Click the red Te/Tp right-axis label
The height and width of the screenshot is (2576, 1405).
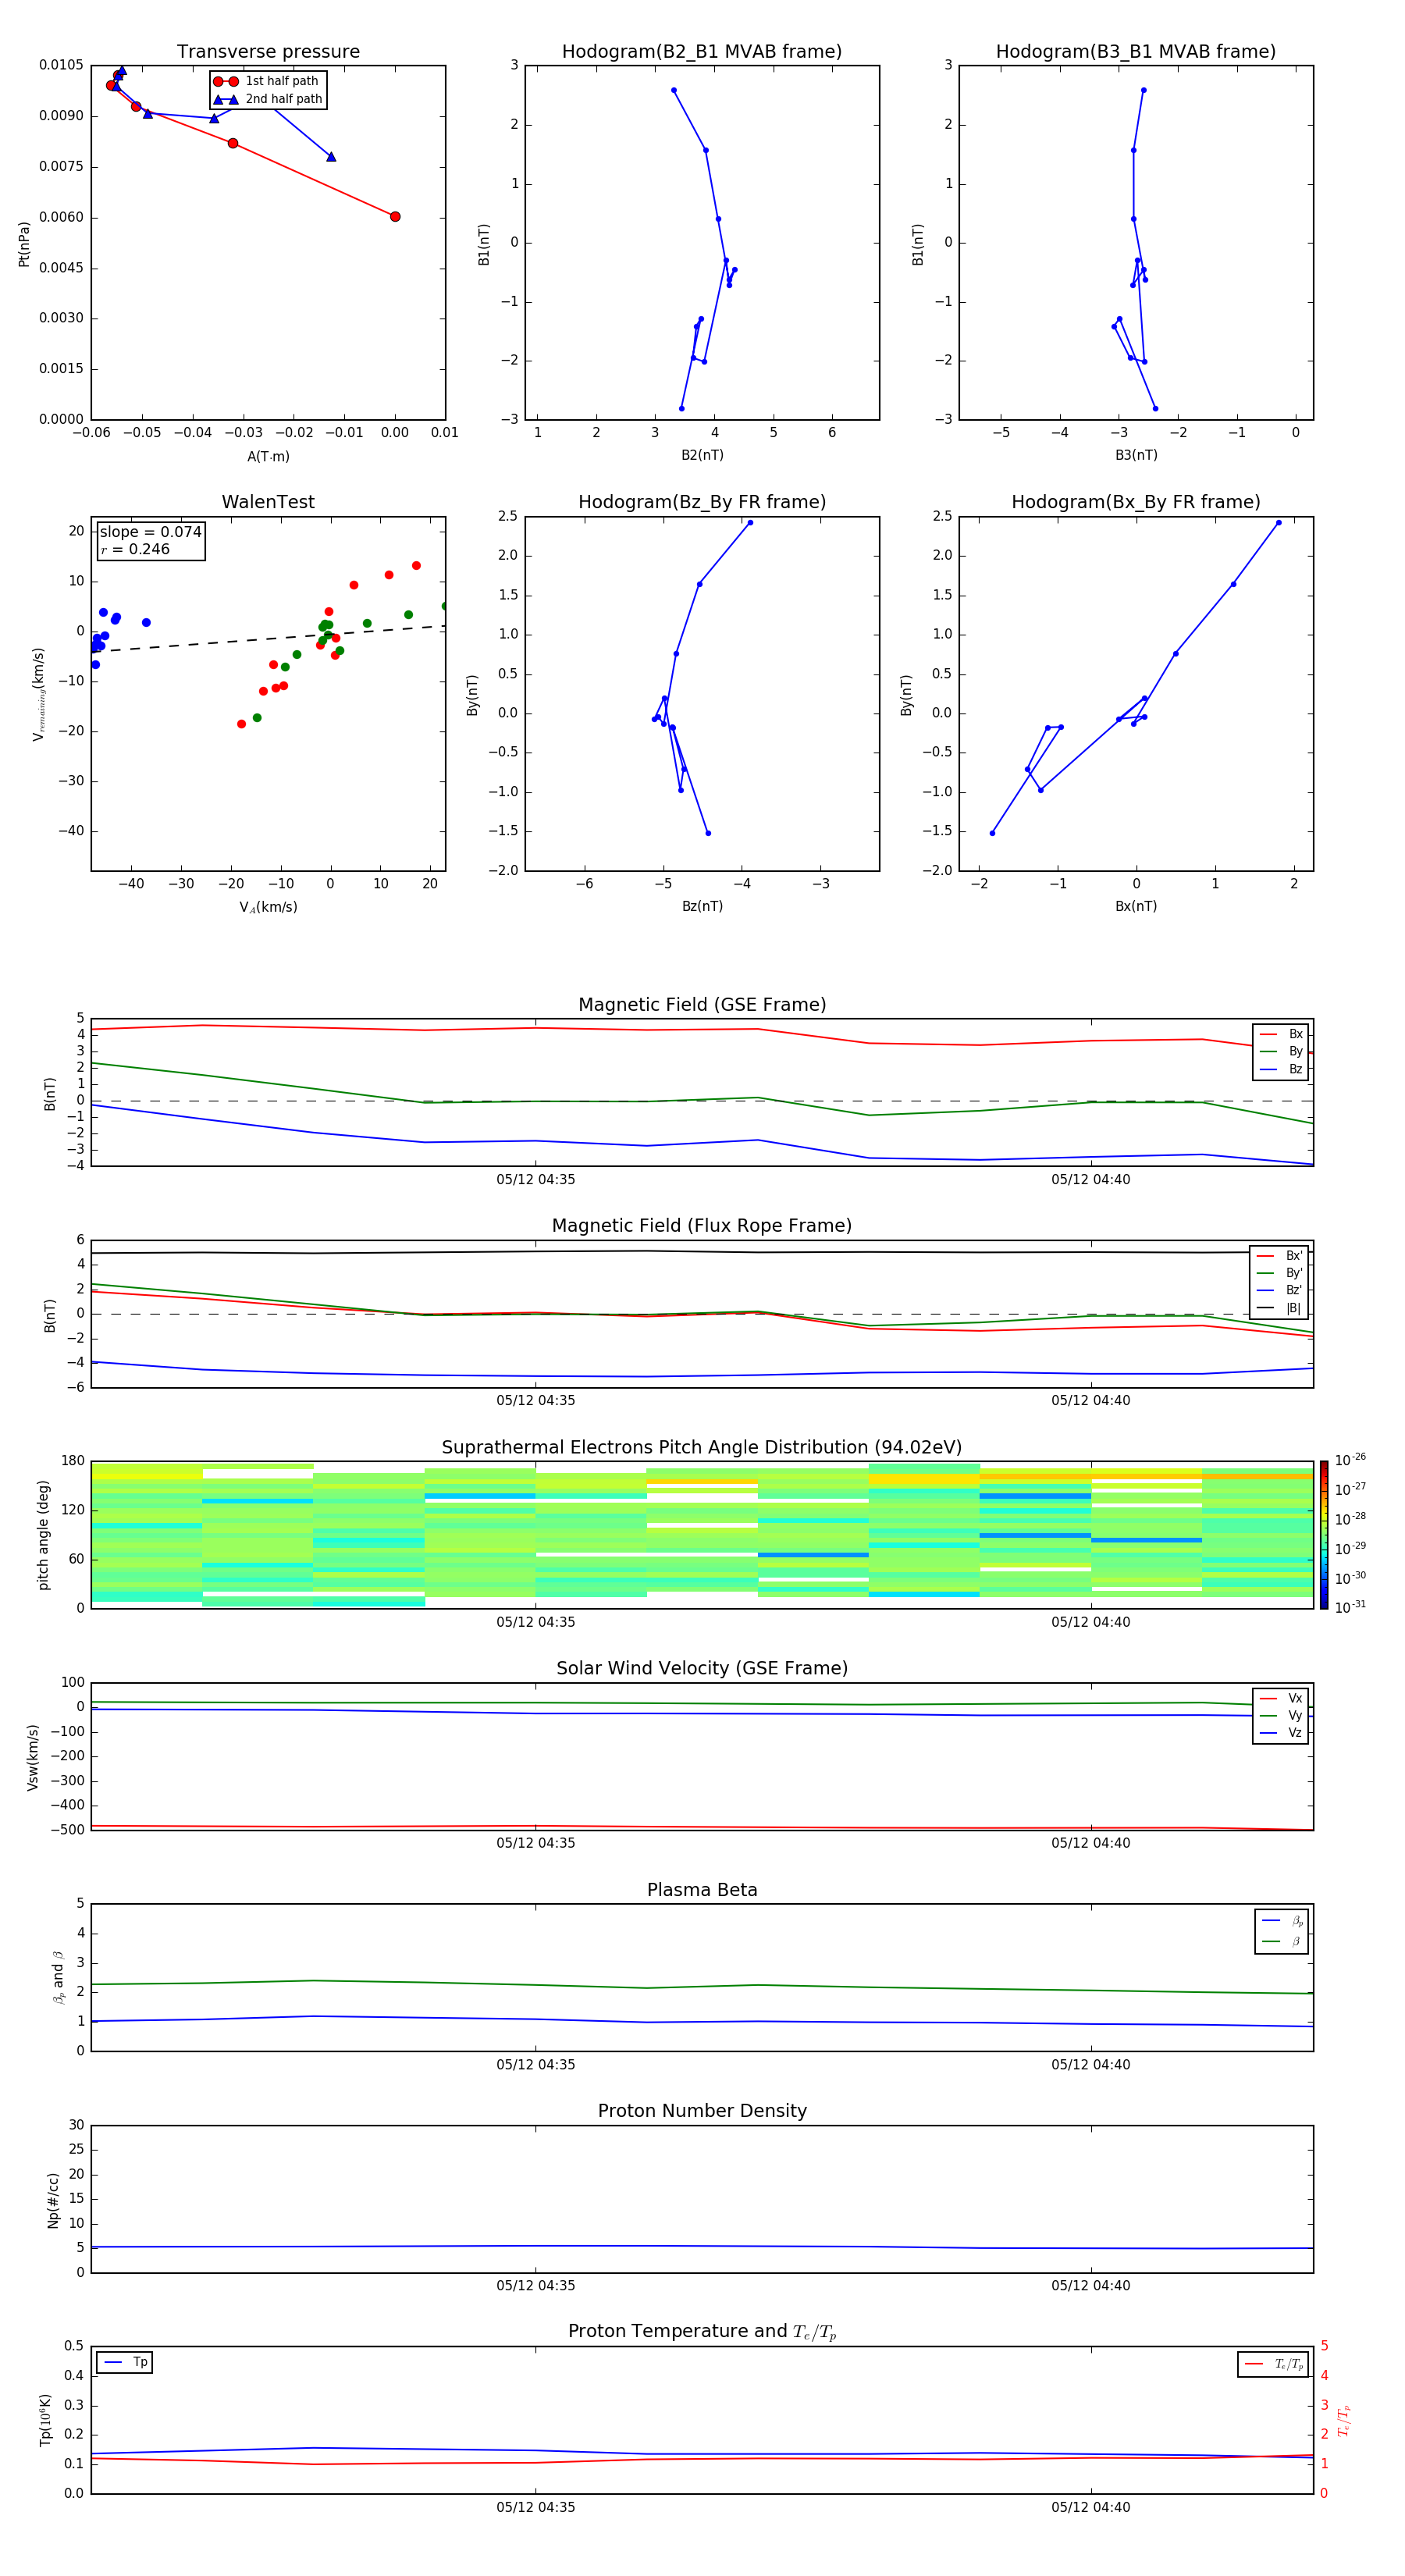pos(1343,2421)
